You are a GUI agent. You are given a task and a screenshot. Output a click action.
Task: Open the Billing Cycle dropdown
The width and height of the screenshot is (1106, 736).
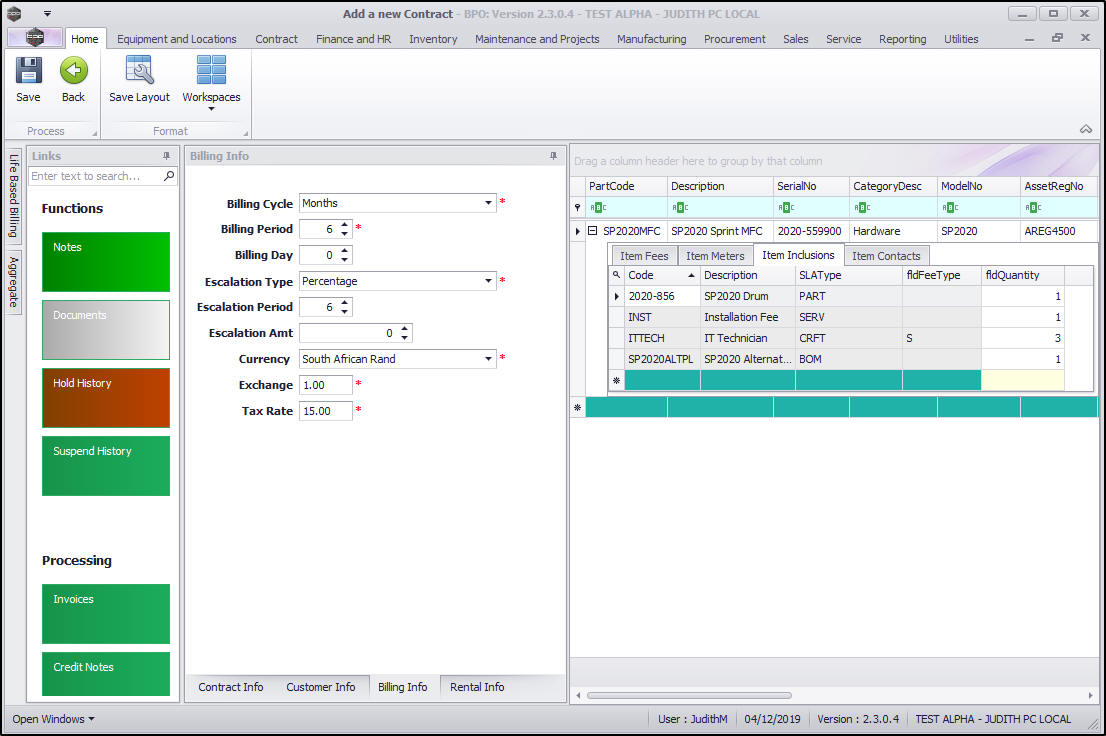click(x=489, y=203)
